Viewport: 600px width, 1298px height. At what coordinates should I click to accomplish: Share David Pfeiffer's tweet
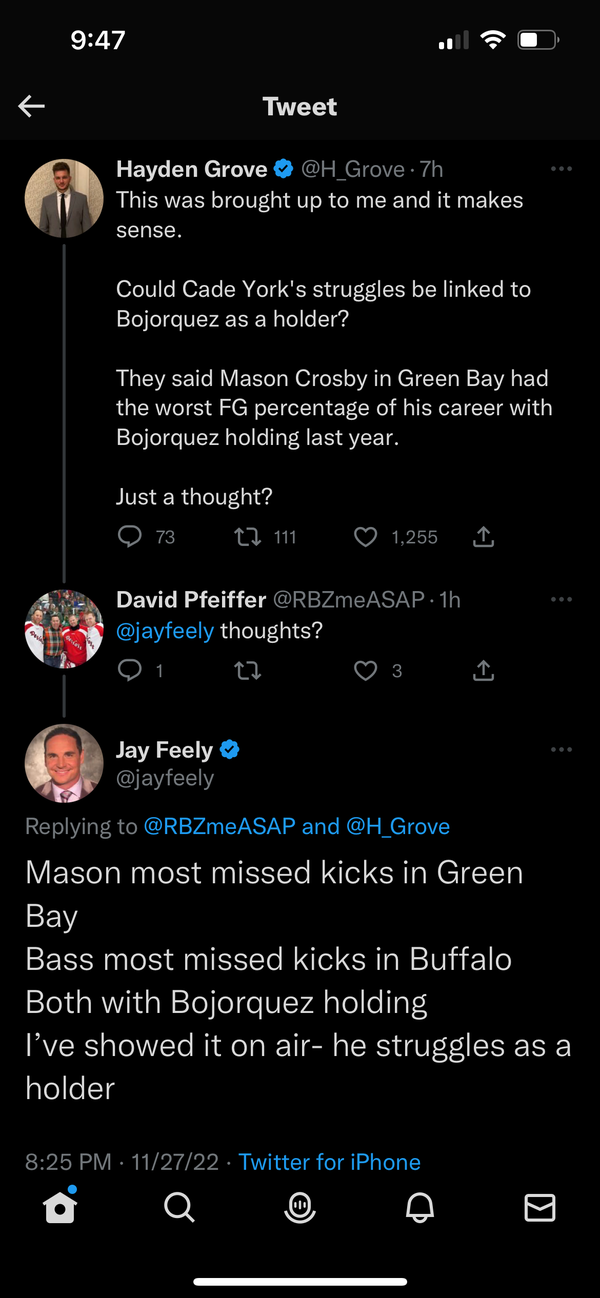pos(483,670)
